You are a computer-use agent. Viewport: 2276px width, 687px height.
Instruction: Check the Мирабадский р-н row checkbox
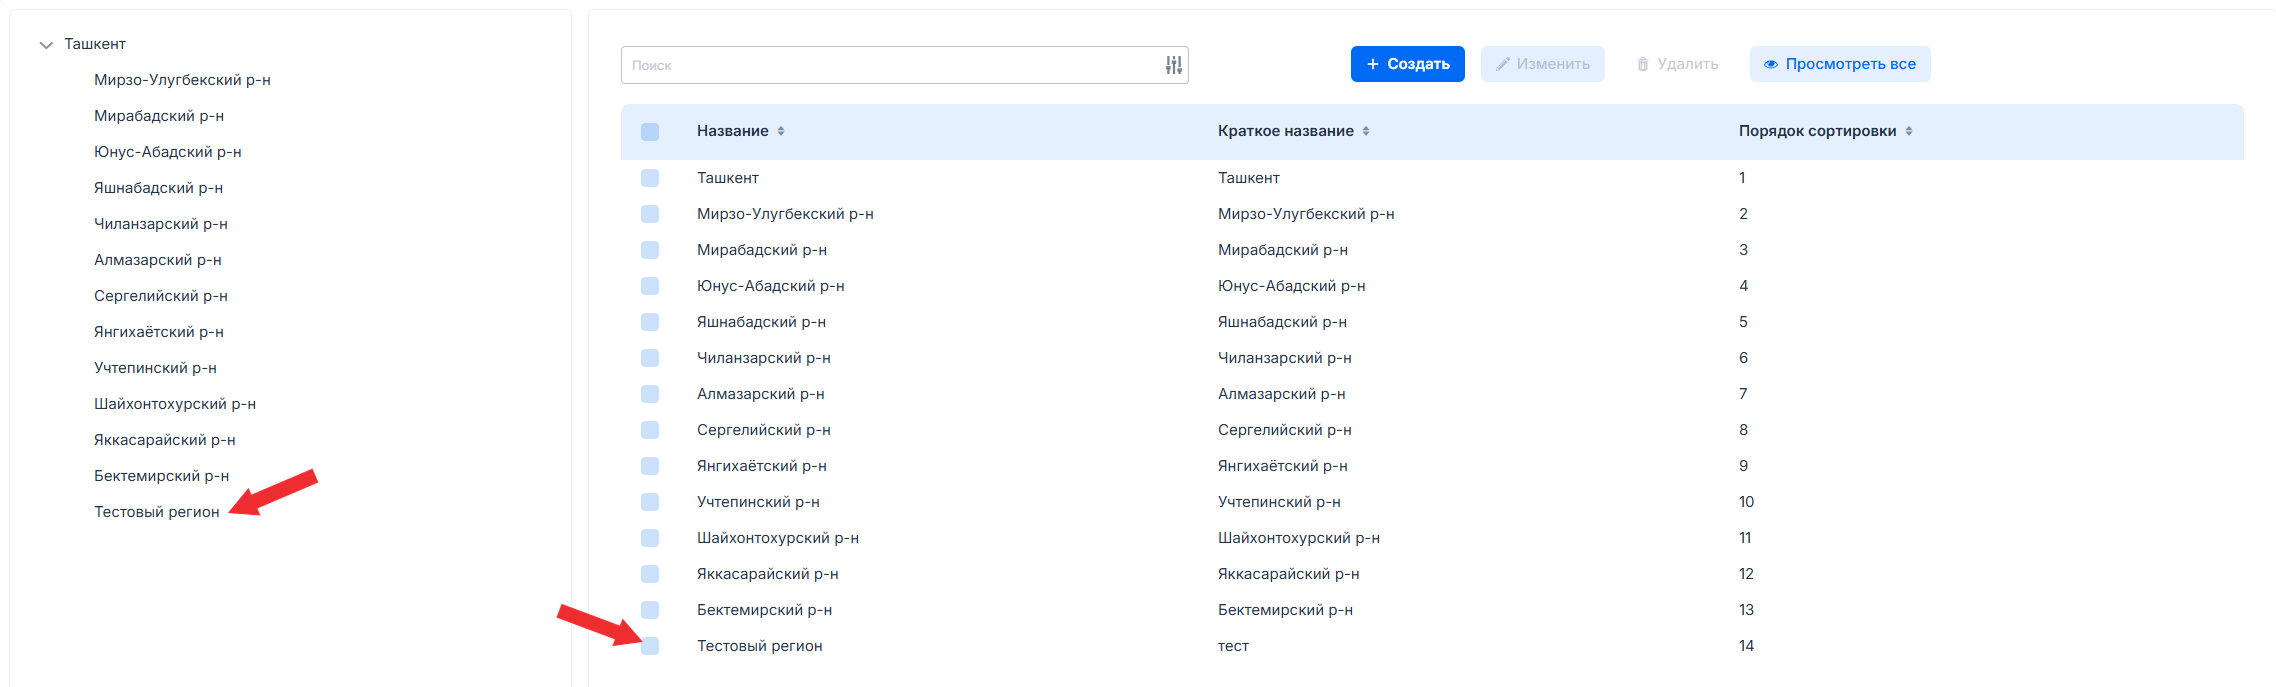coord(650,250)
